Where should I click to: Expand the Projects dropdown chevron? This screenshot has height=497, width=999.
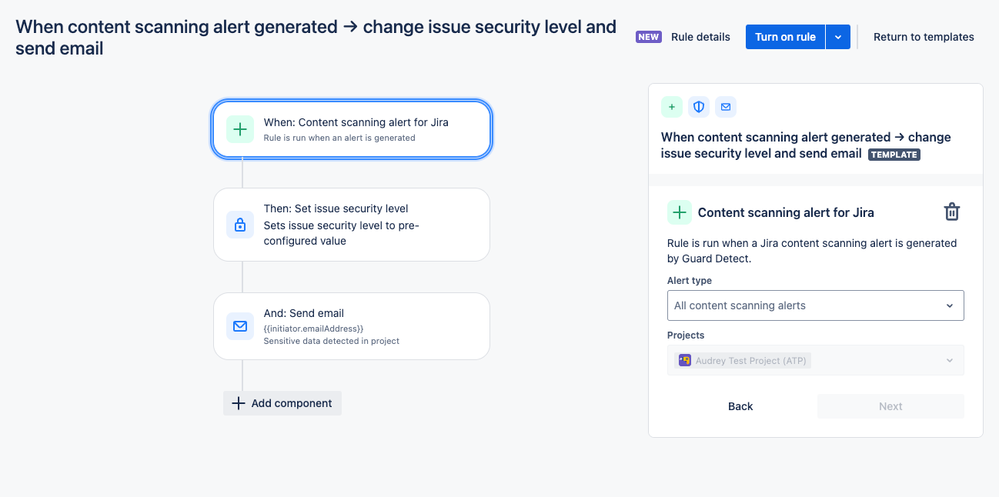pos(949,361)
